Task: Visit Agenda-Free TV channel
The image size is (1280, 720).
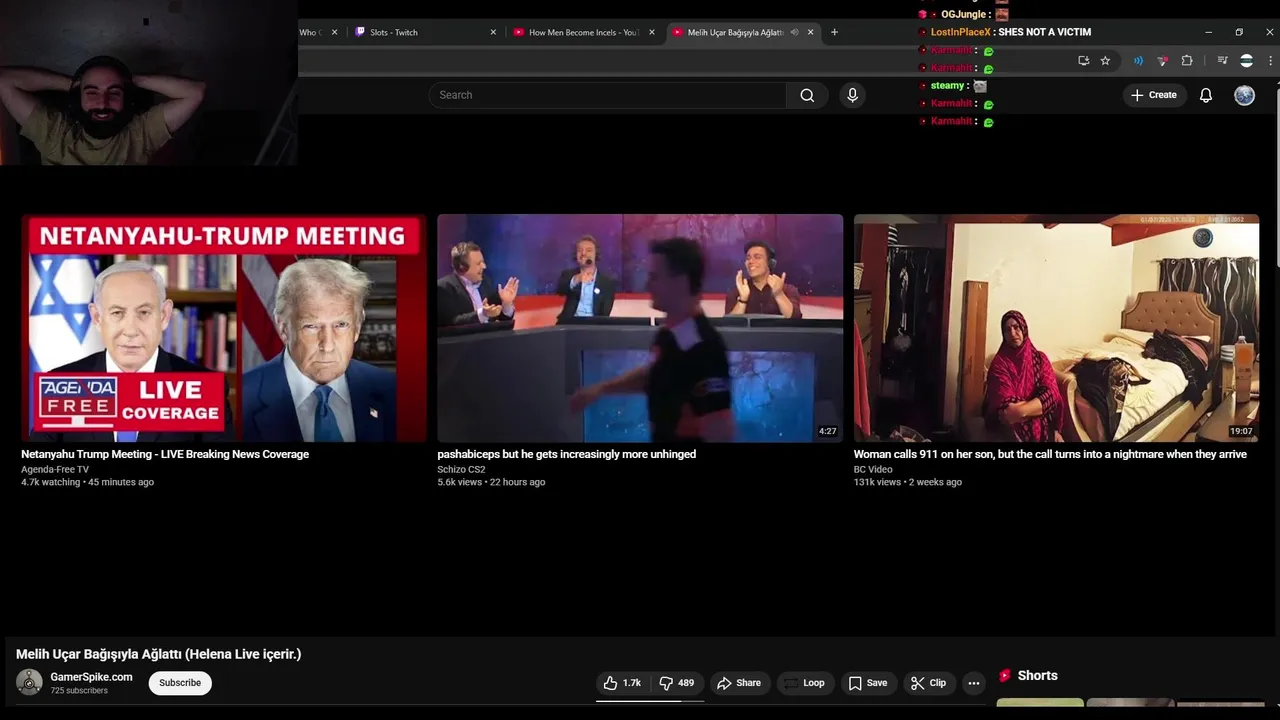Action: (x=55, y=470)
